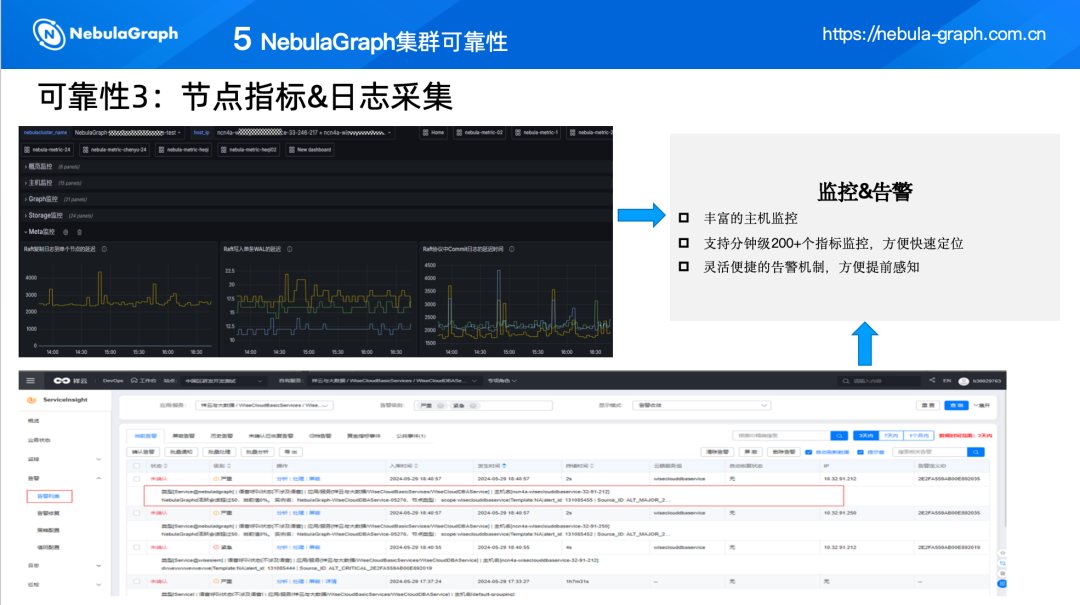This screenshot has width=1080, height=605.
Task: Click the magnifier in the header search box
Action: pos(846,381)
